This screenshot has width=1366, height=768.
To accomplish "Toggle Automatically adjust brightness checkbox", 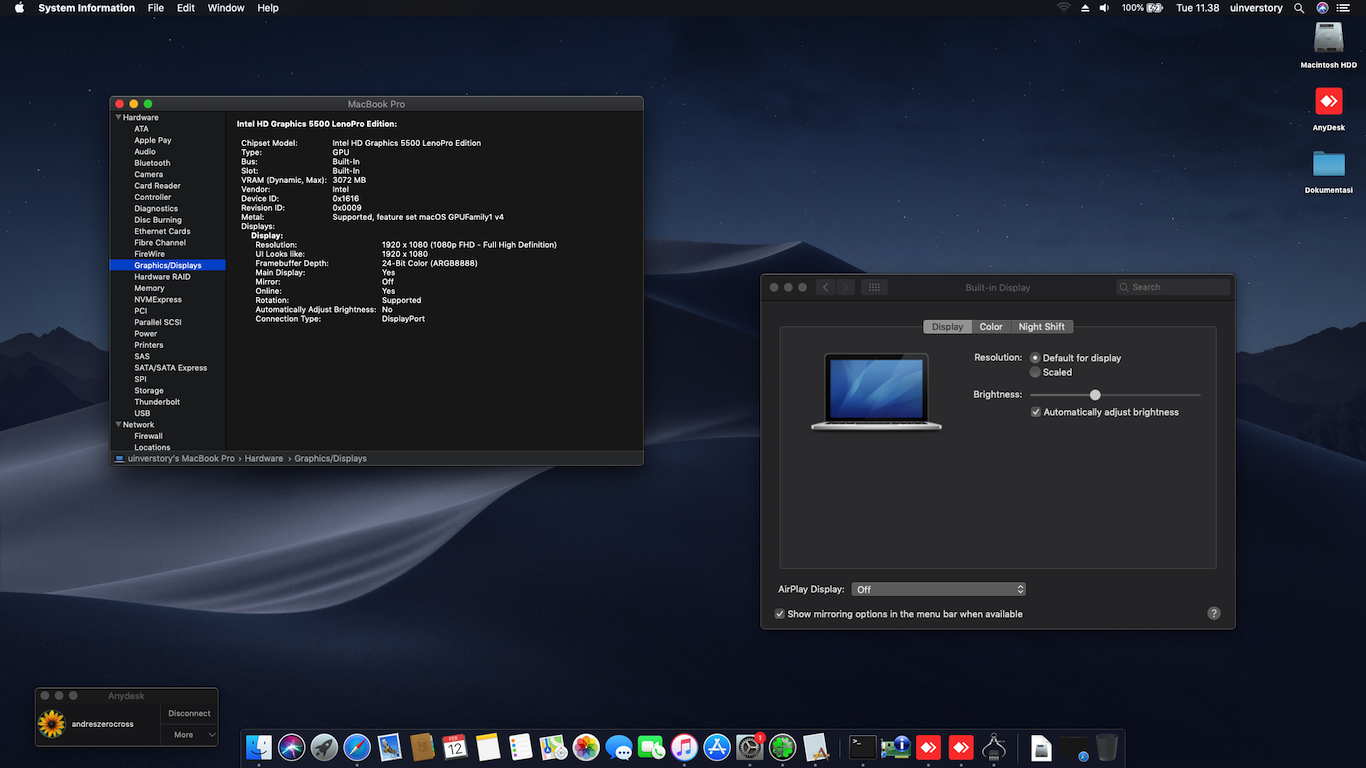I will tap(1036, 412).
